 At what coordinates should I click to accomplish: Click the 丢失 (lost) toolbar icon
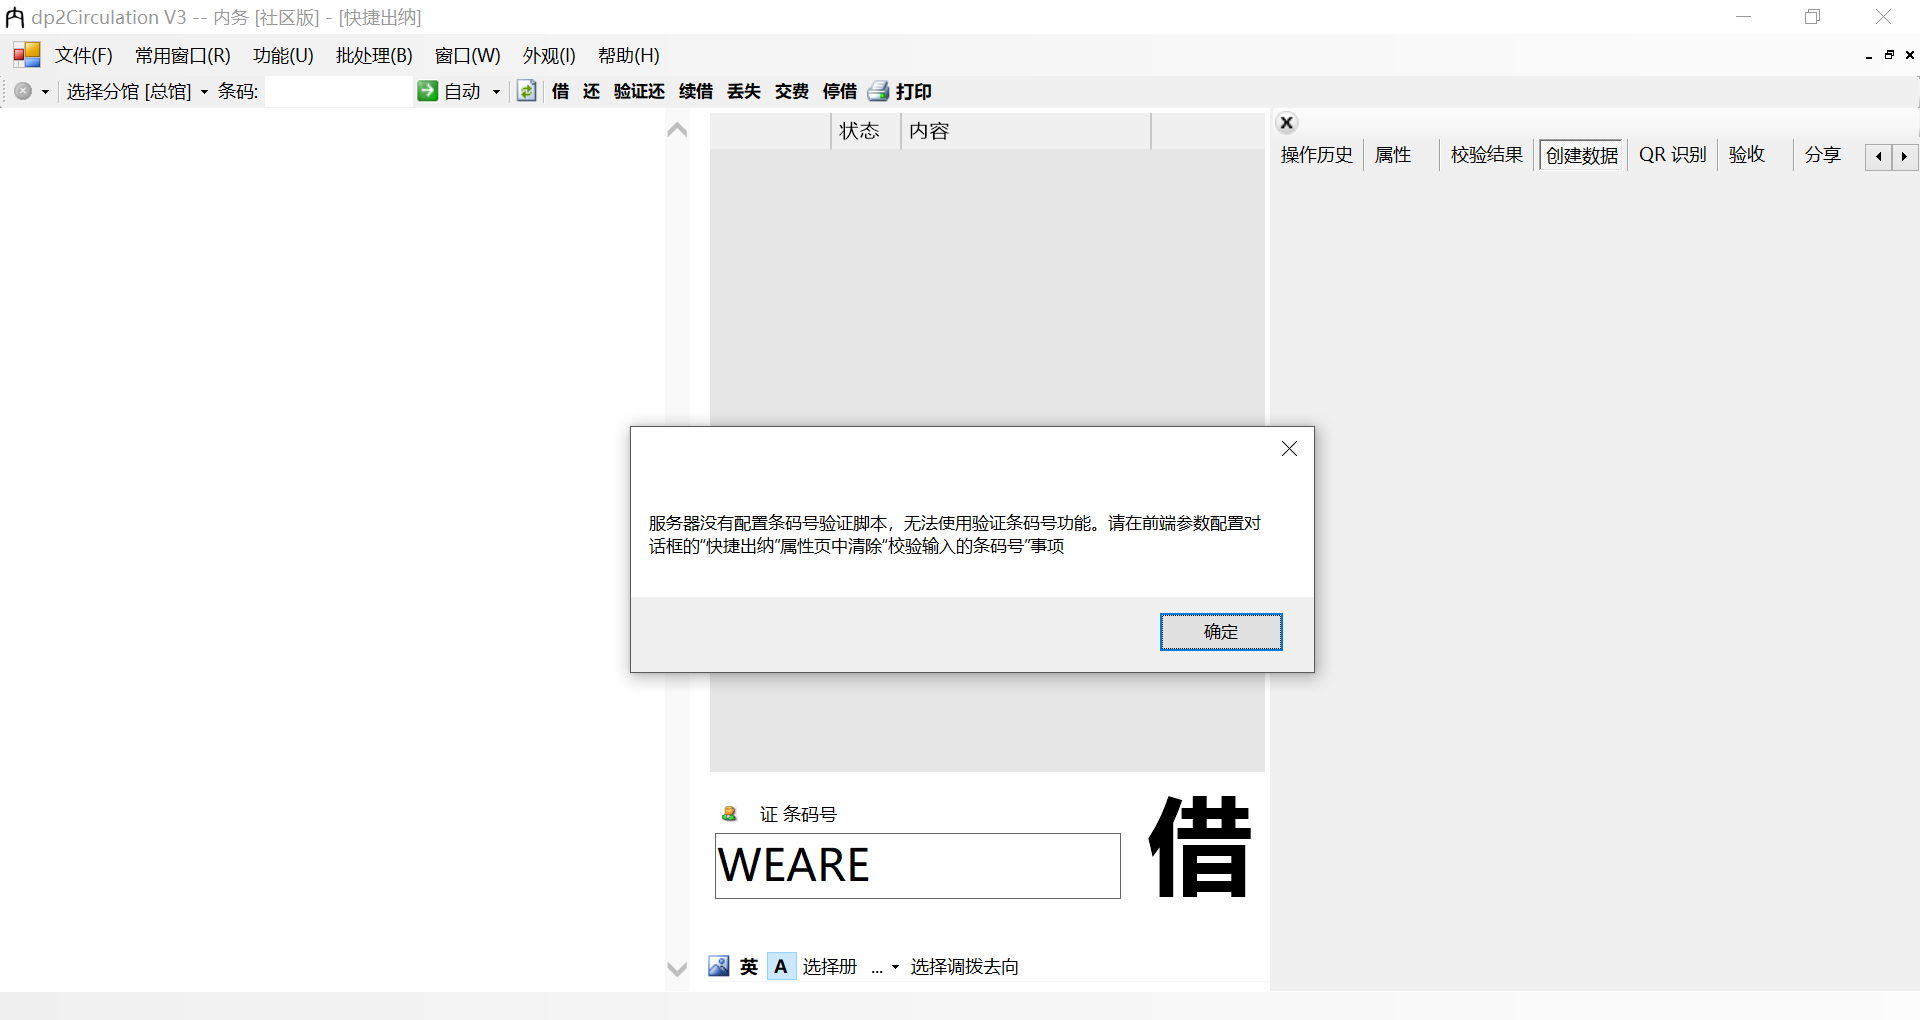pos(743,91)
